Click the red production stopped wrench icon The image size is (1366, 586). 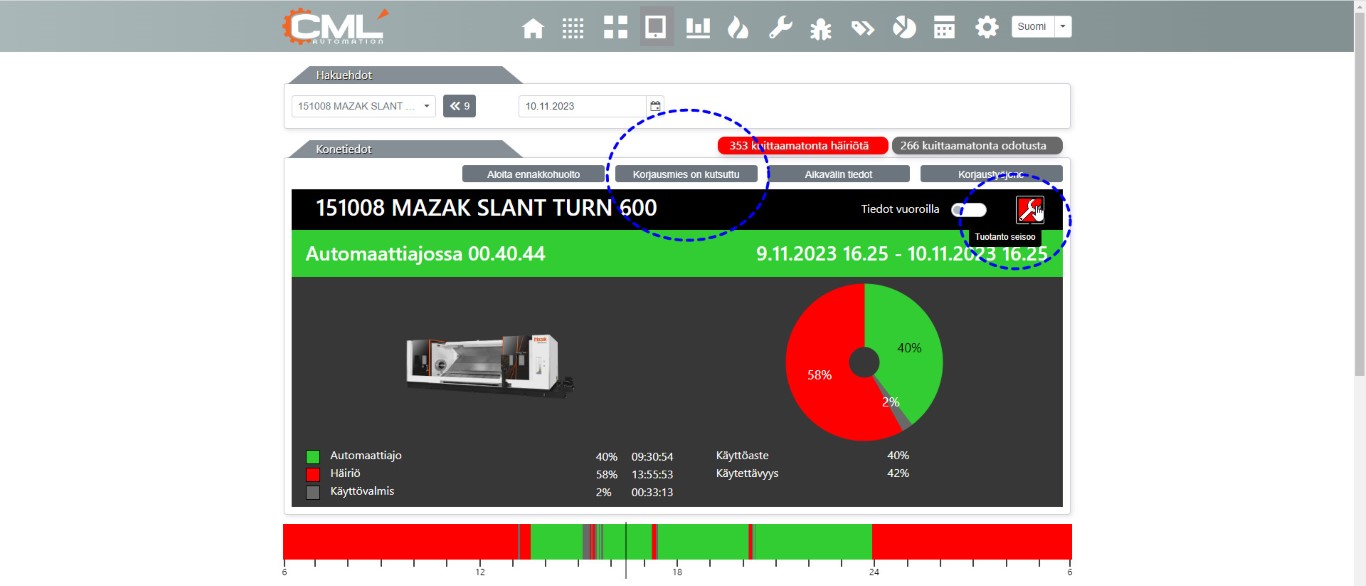point(1029,209)
